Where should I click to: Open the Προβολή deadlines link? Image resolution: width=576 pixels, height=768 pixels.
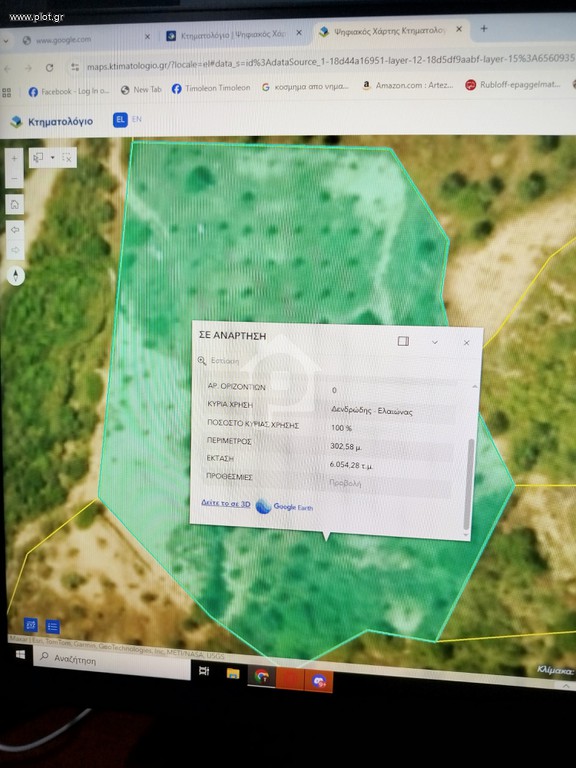[345, 483]
